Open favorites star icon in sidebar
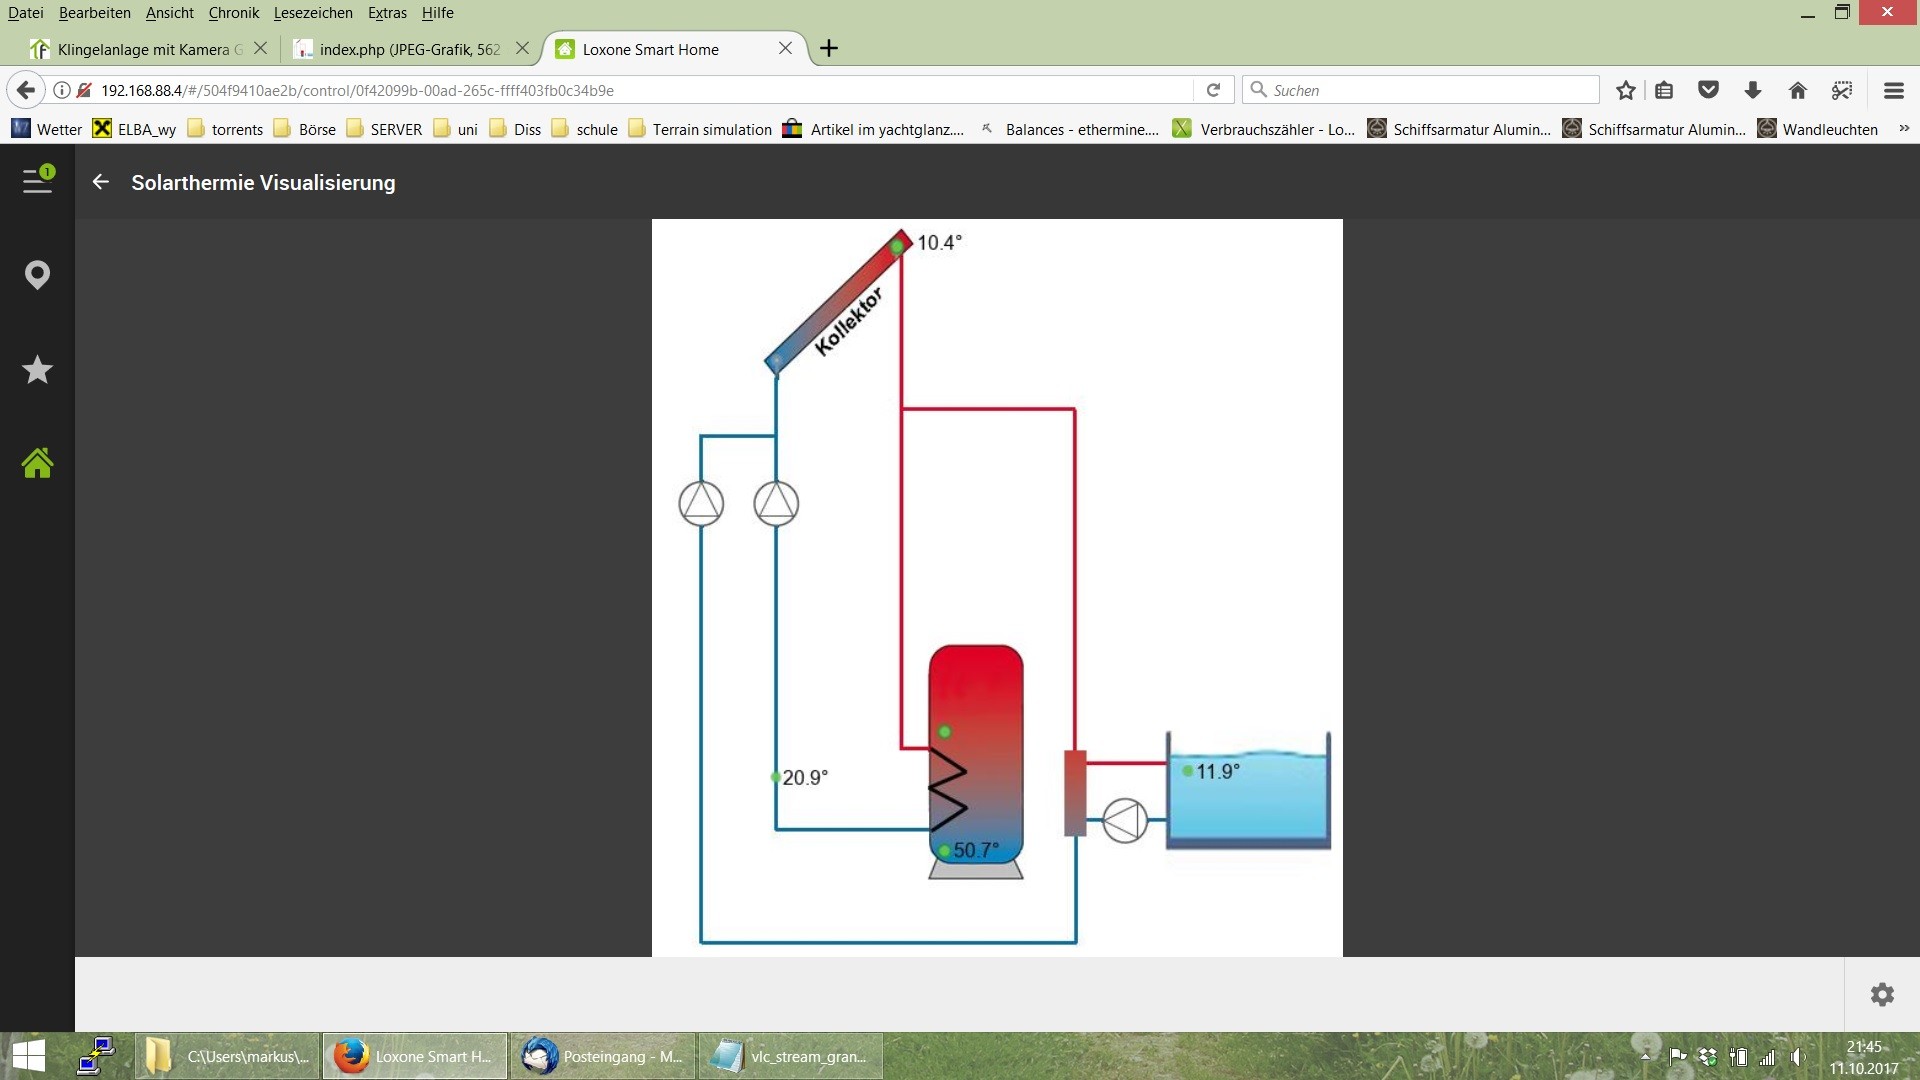This screenshot has height=1080, width=1920. [37, 370]
